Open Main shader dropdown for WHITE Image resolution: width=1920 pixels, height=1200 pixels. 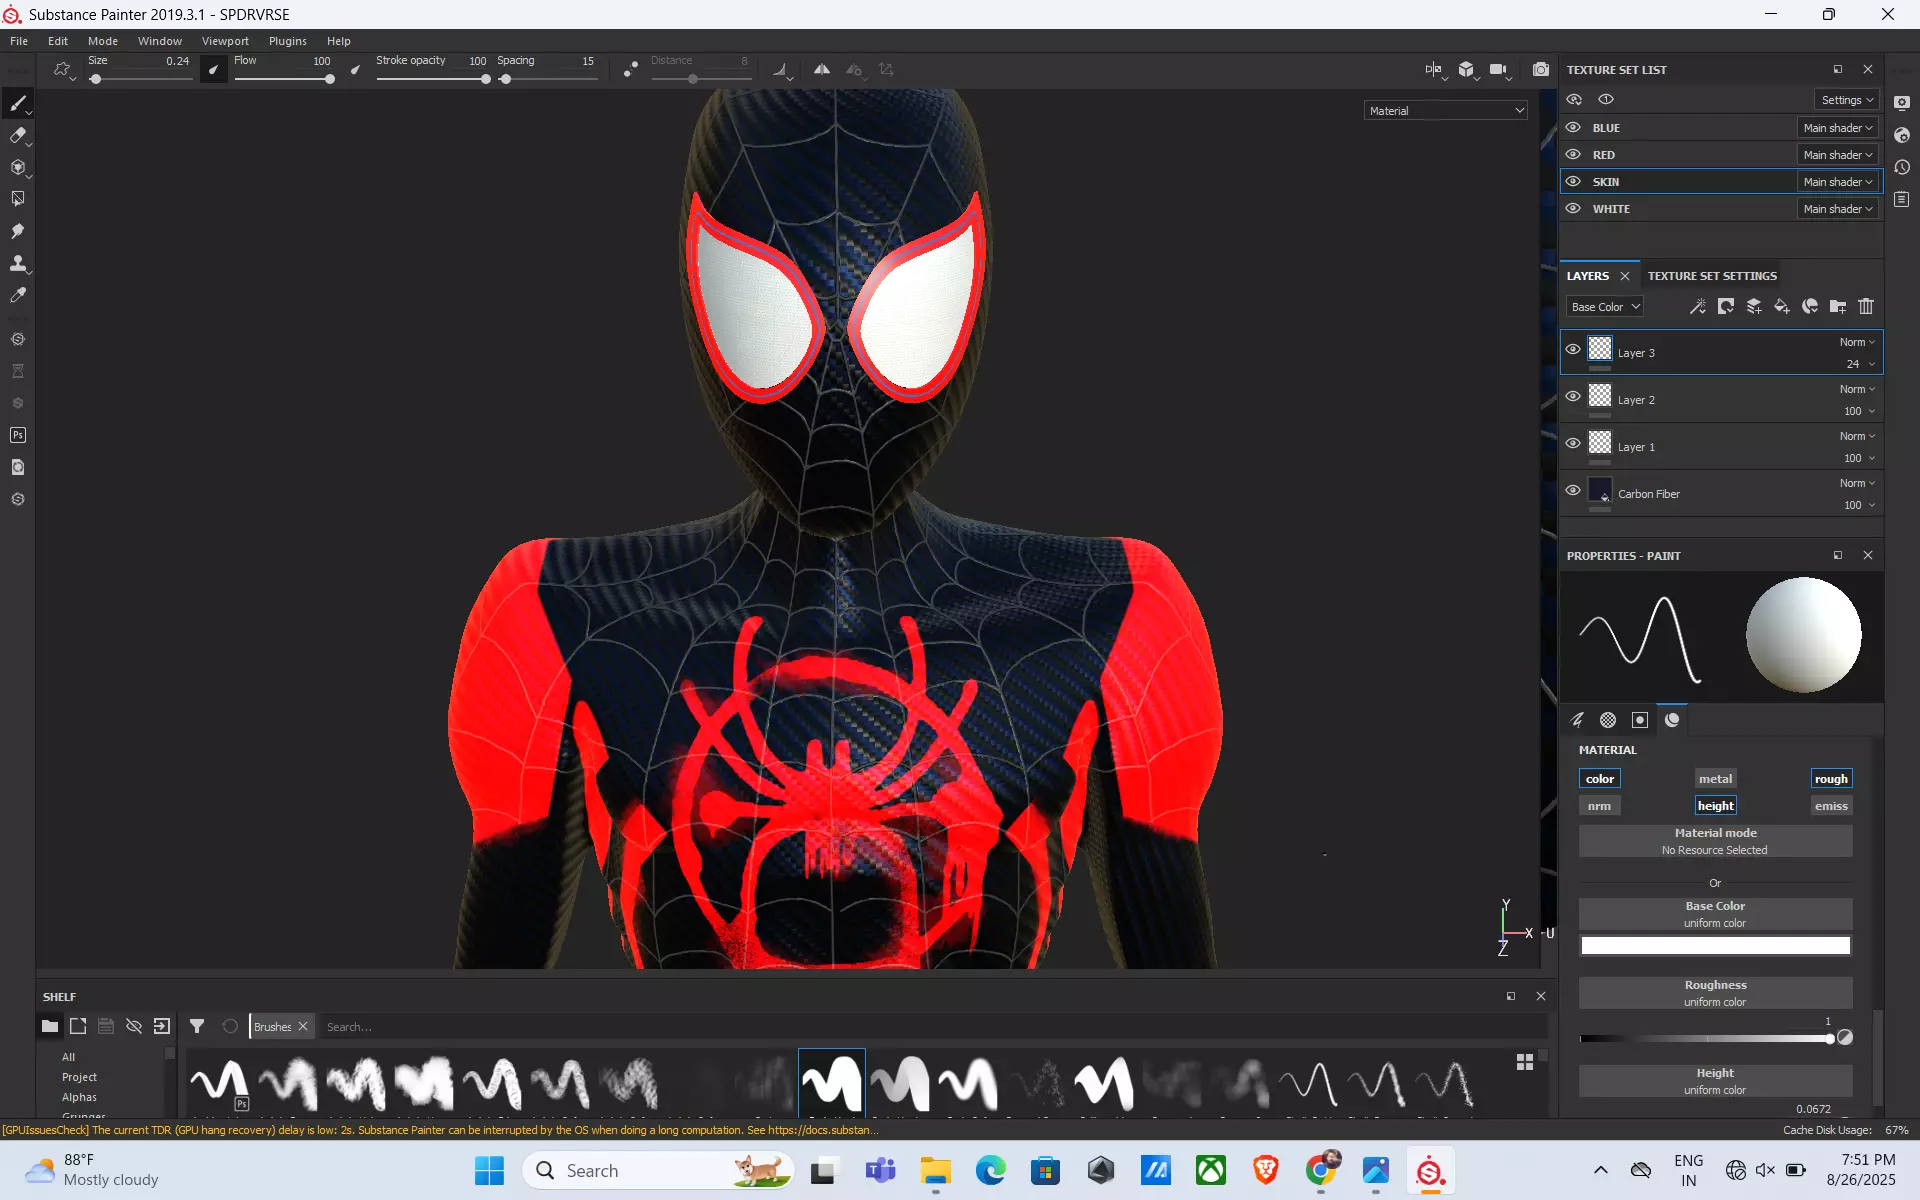click(1838, 209)
